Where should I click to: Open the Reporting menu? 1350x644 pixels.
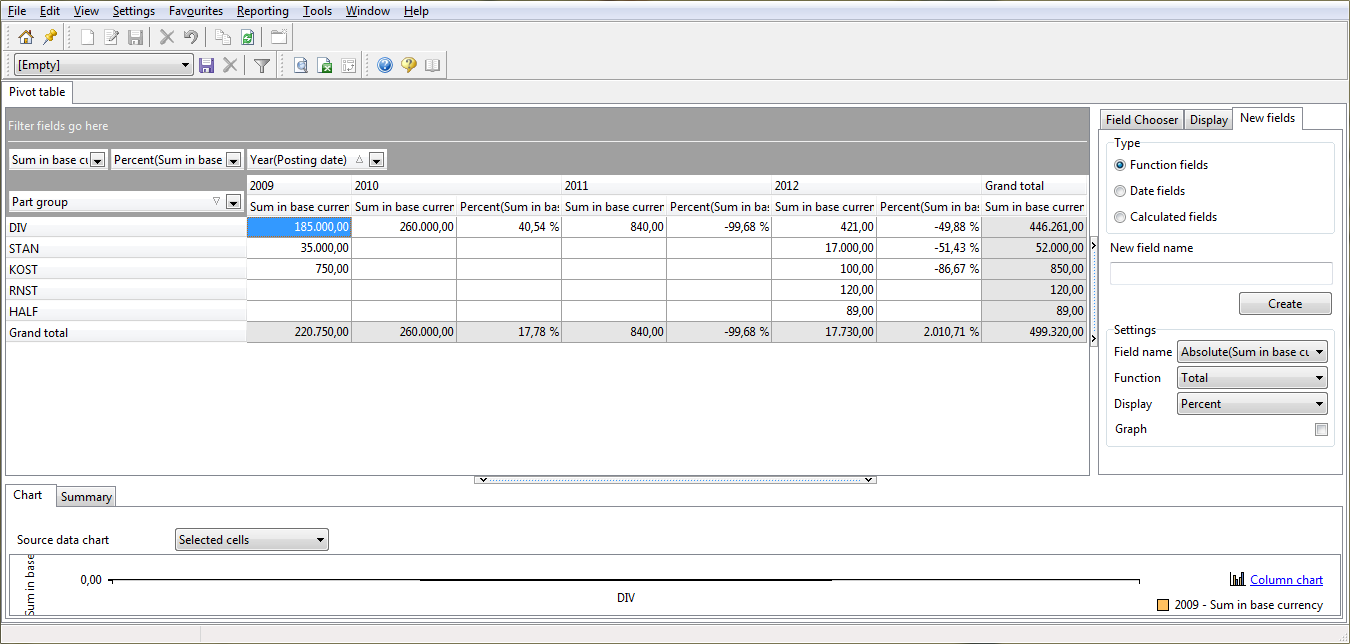(x=262, y=11)
